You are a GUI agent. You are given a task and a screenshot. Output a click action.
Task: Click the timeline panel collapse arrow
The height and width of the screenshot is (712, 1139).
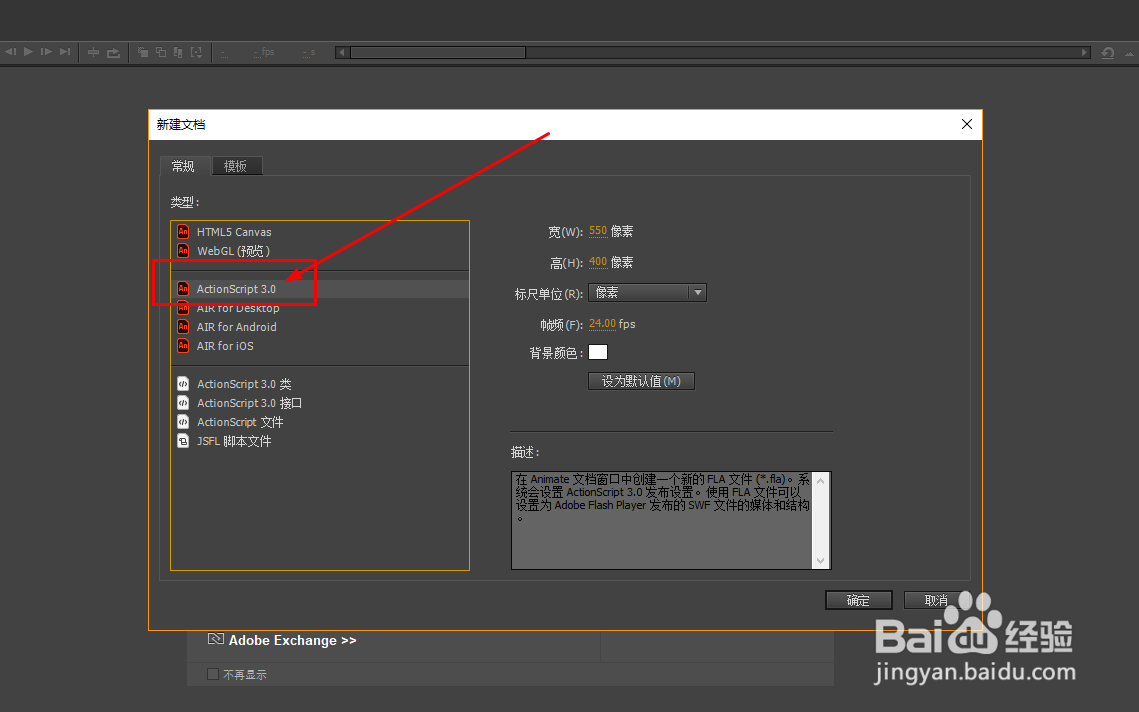1130,53
